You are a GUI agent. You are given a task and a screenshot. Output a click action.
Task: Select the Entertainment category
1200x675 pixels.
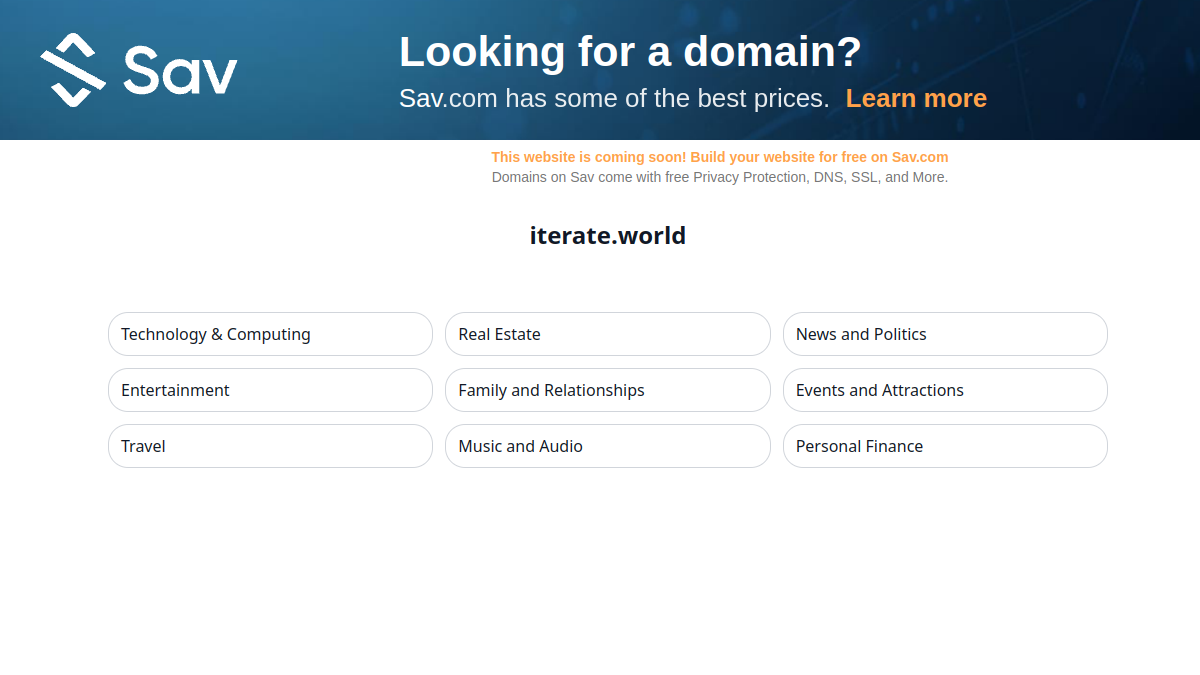pos(270,390)
